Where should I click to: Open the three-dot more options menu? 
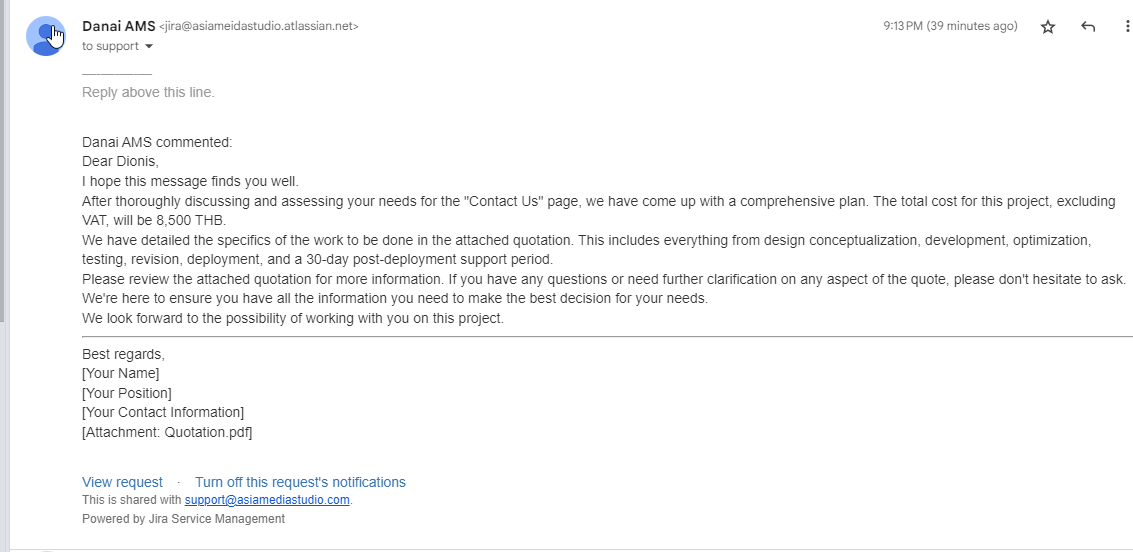[x=1127, y=27]
